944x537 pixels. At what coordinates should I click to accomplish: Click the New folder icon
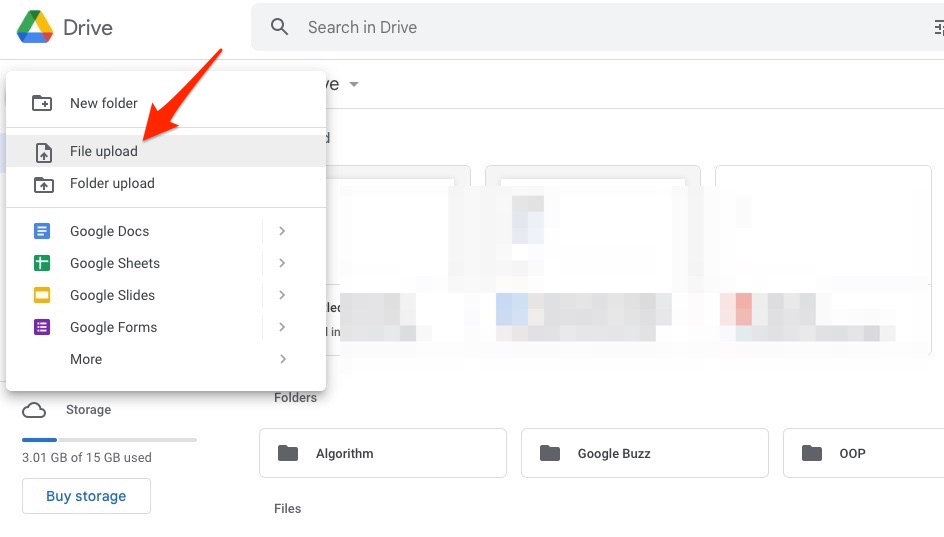click(x=42, y=103)
